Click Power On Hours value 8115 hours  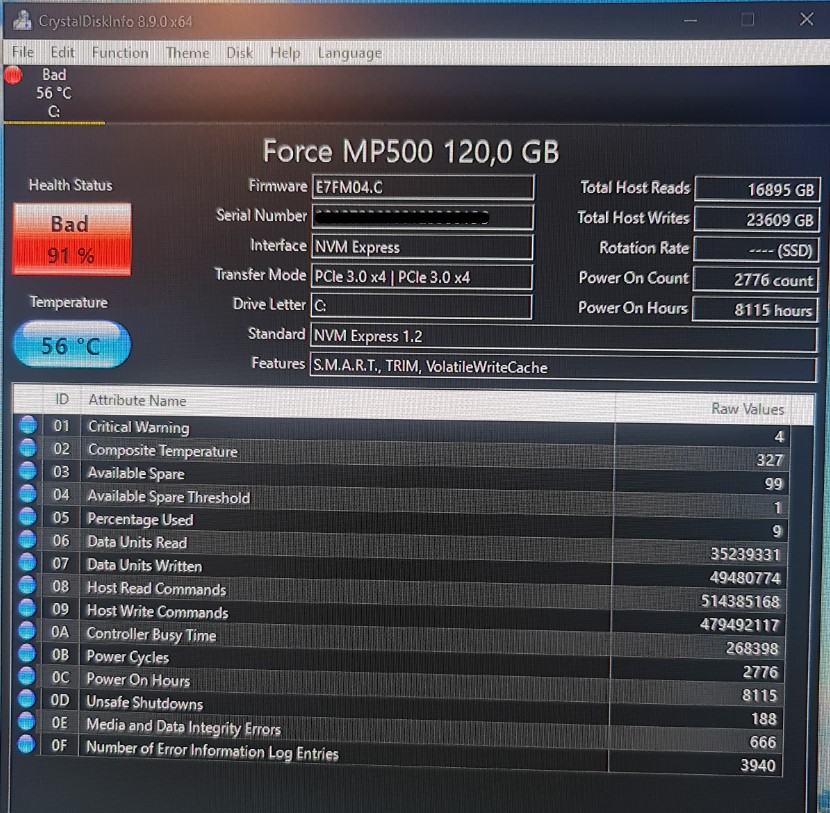754,309
